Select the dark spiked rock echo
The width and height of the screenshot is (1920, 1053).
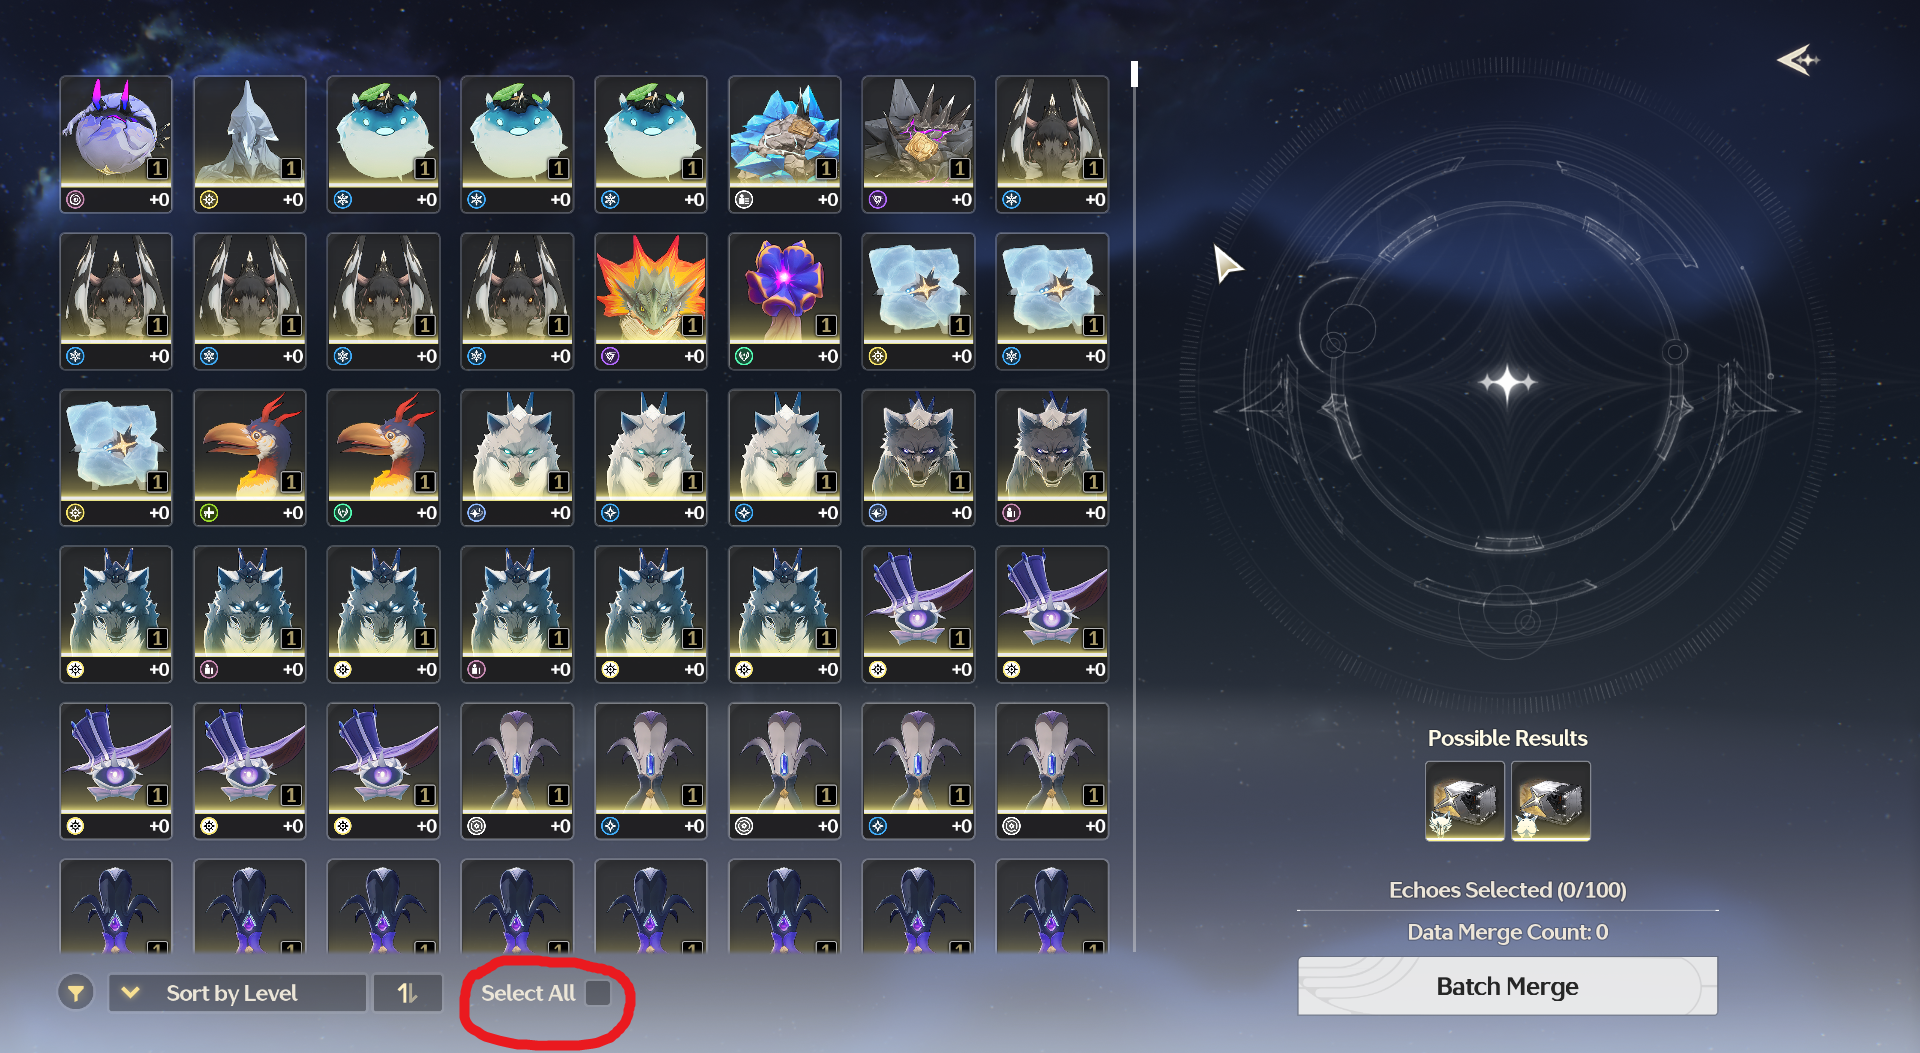pos(919,144)
